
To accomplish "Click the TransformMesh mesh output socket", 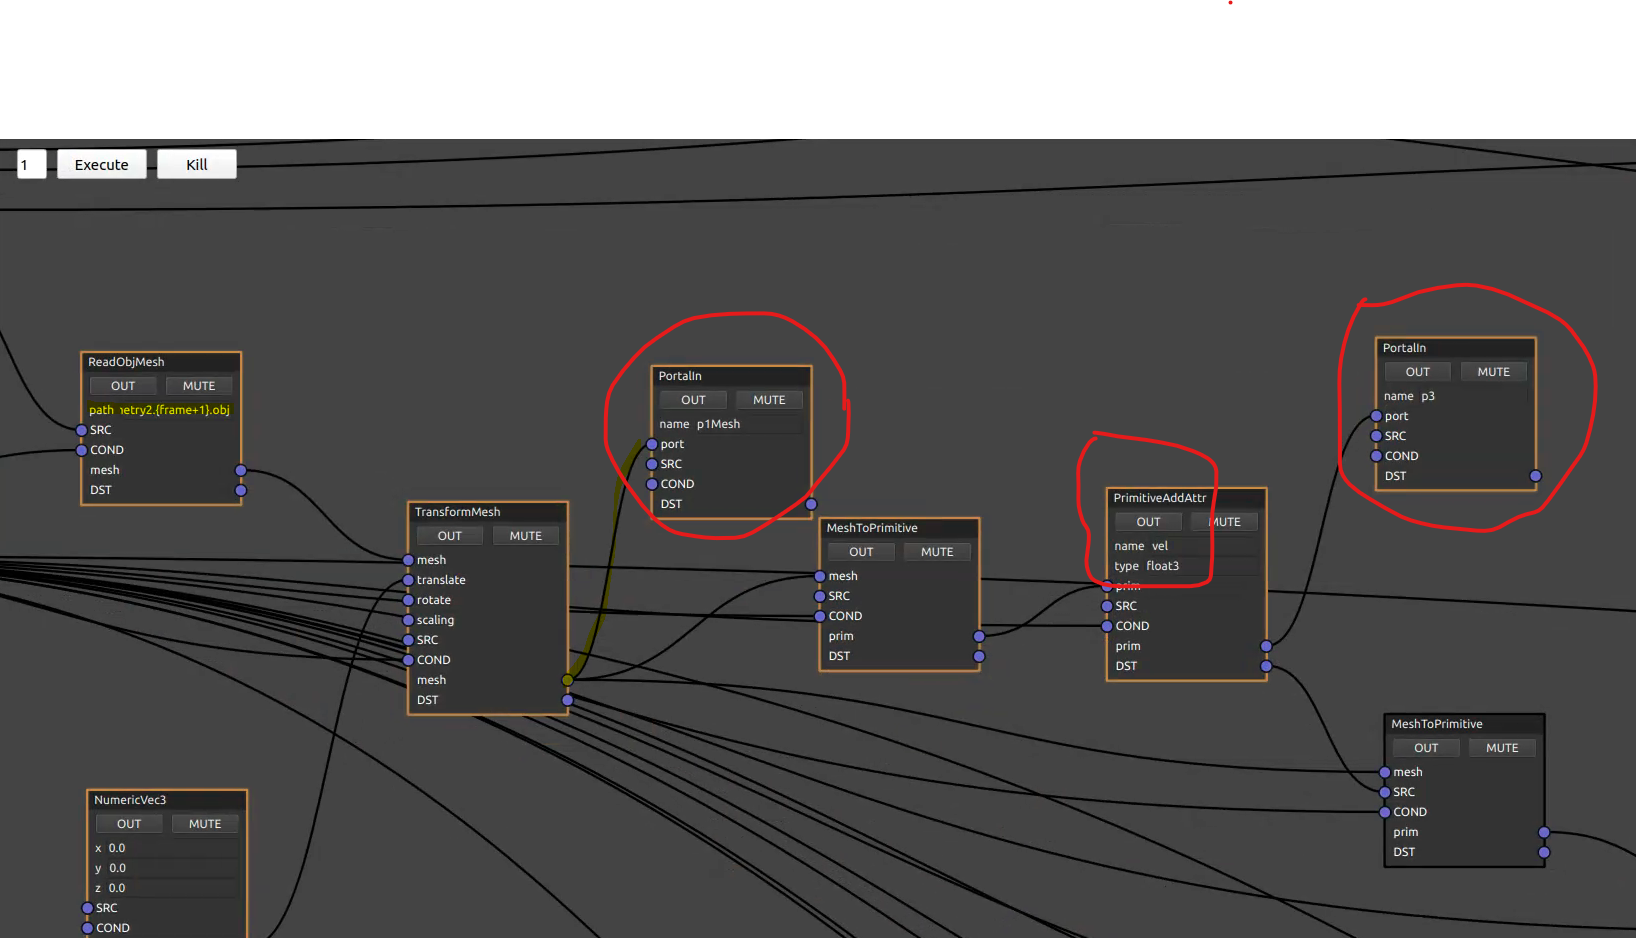I will click(x=567, y=680).
